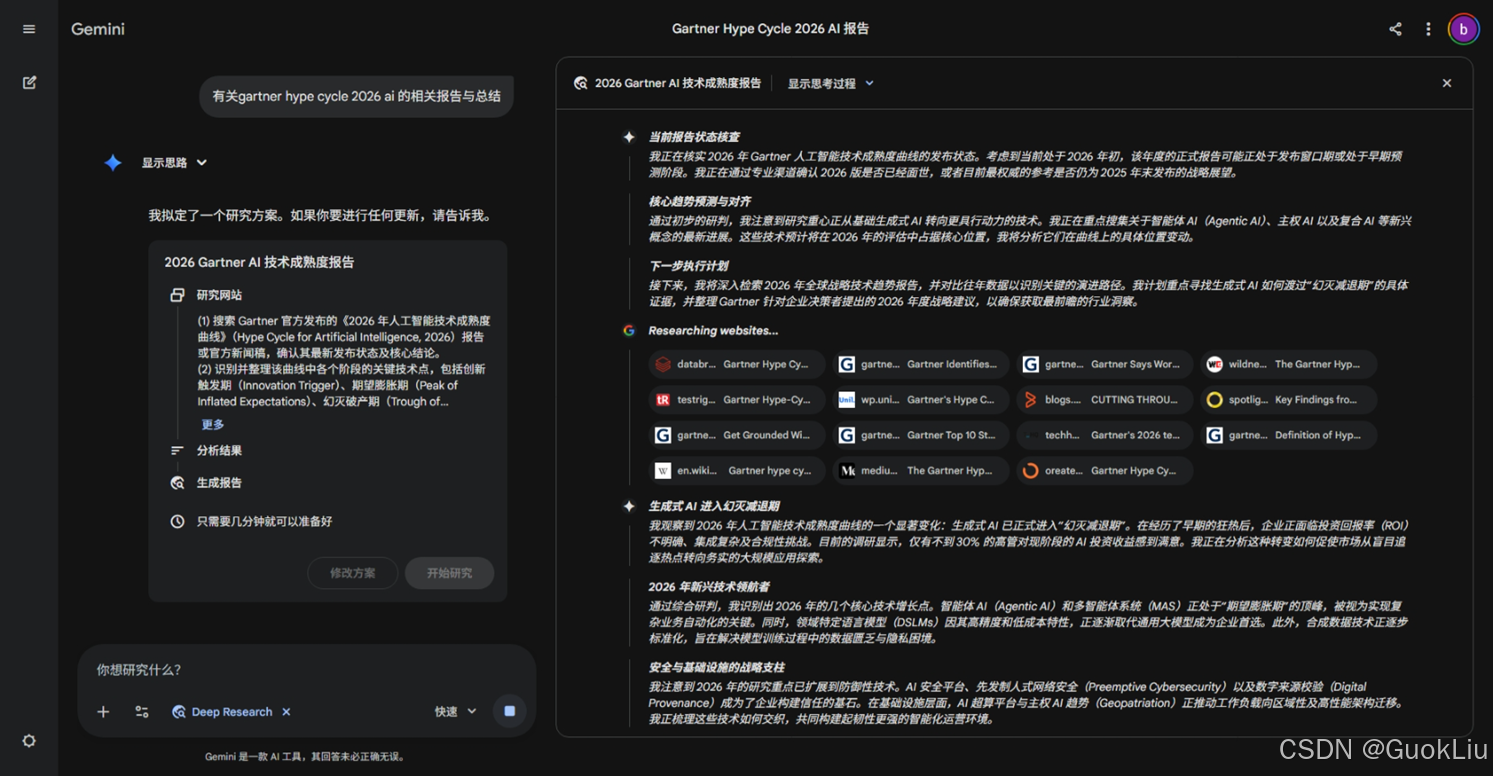The image size is (1493, 776).
Task: Click the 2026 年新兴技术领航者 heading
Action: (x=709, y=587)
